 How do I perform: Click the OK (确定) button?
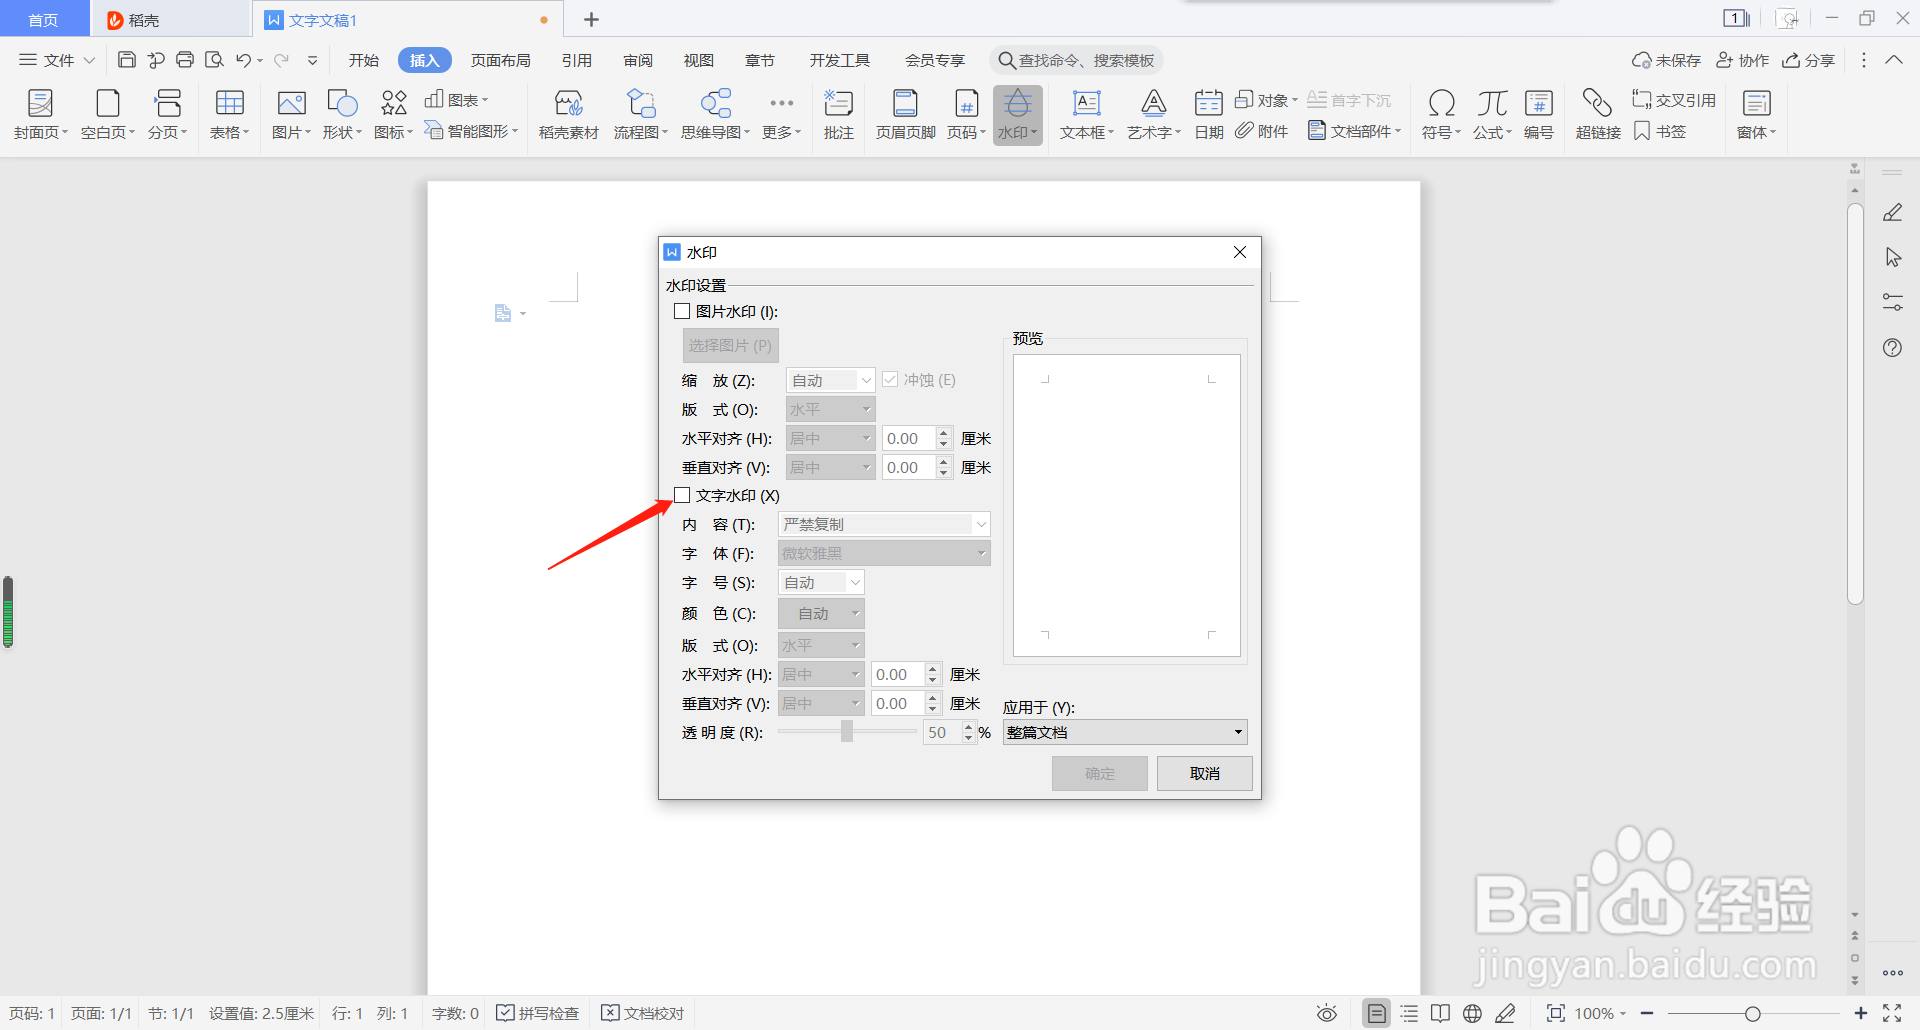tap(1100, 773)
